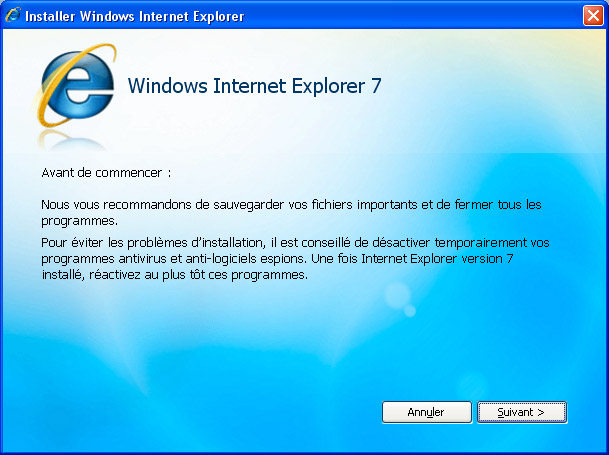This screenshot has height=455, width=609.
Task: Click the phrase "Internet Explorer version 7" in the text
Action: coord(437,258)
